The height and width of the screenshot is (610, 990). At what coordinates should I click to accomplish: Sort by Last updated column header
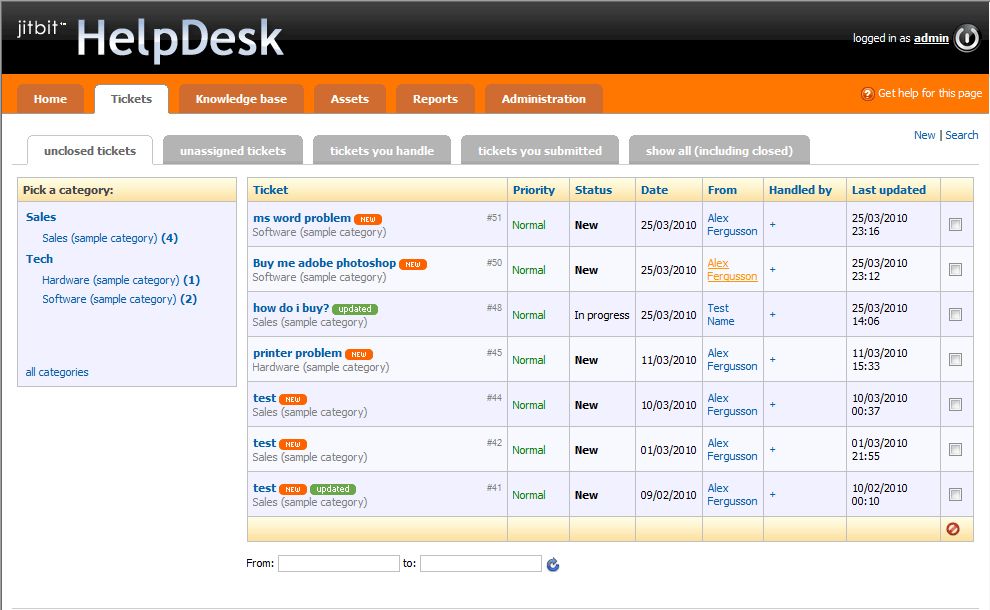[x=888, y=190]
